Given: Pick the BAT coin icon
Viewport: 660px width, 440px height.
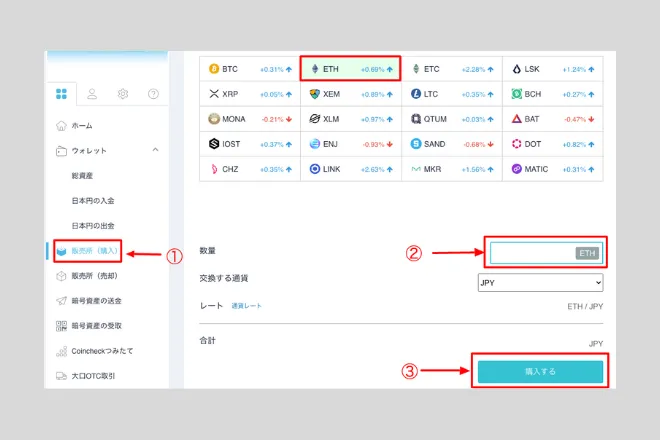Looking at the screenshot, I should 516,119.
